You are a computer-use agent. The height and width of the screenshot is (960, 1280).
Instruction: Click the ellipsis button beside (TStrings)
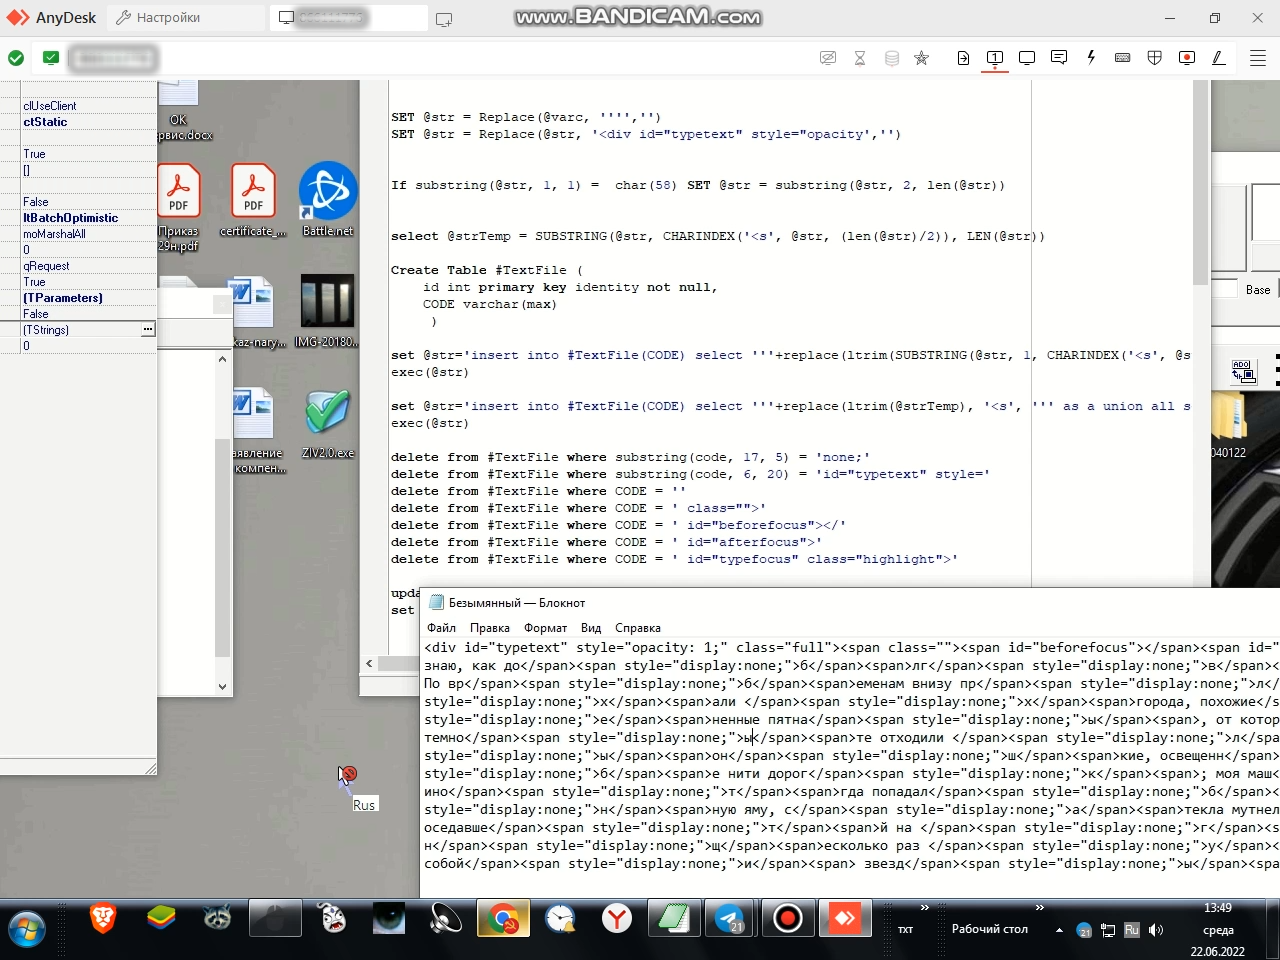tap(148, 329)
